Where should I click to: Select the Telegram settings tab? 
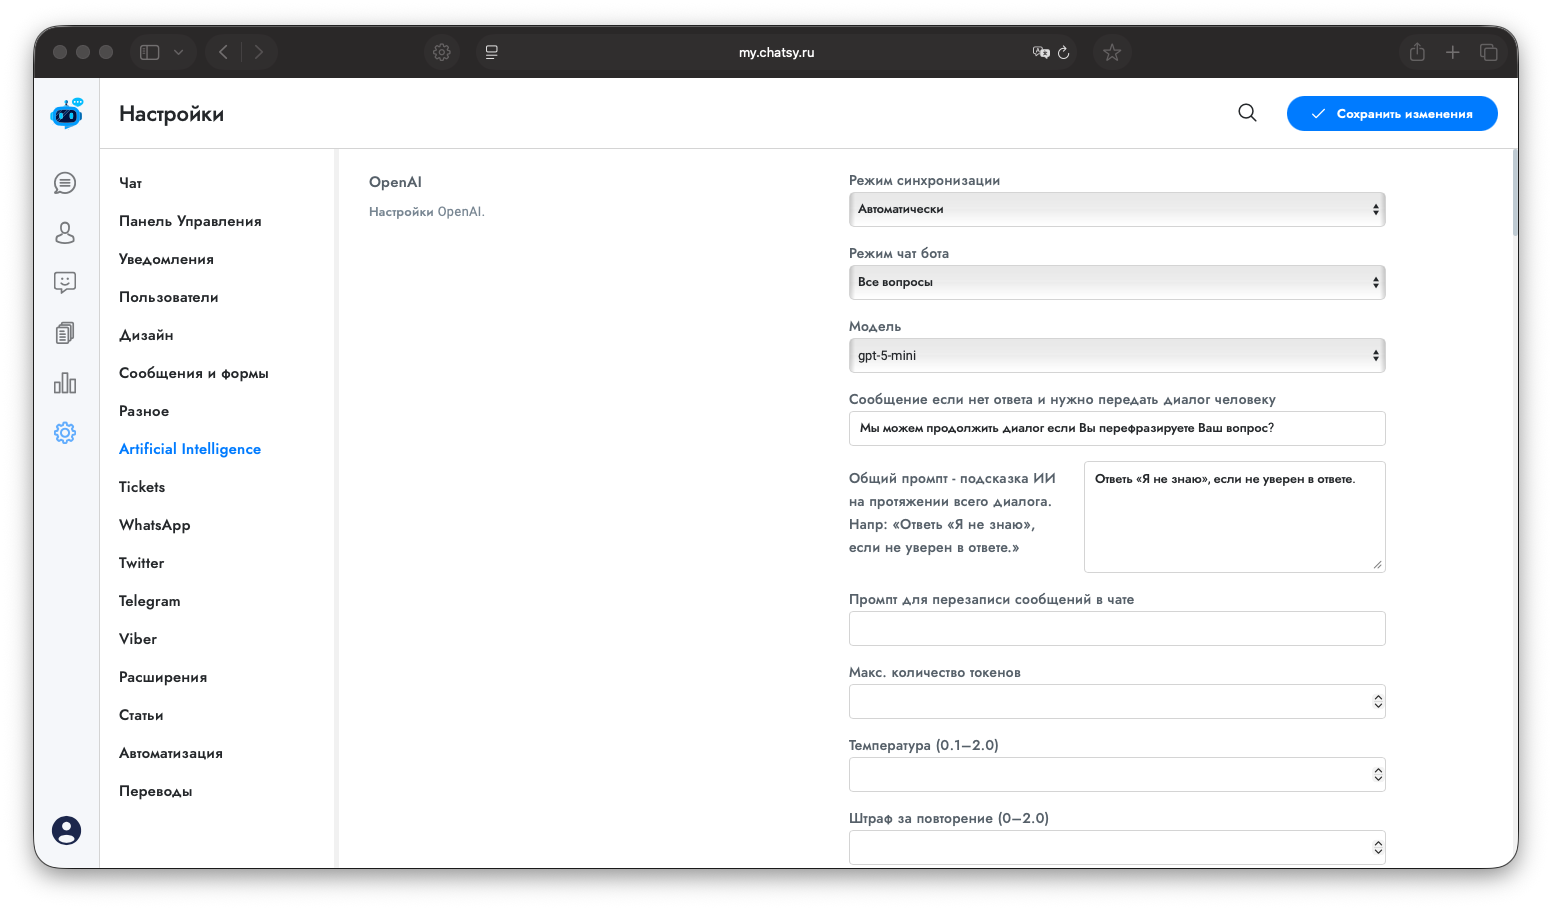[150, 601]
